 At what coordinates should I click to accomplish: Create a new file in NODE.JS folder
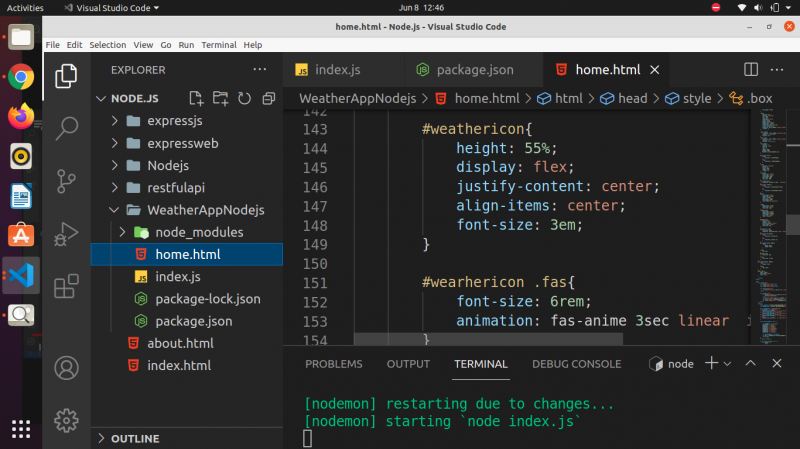[x=196, y=98]
